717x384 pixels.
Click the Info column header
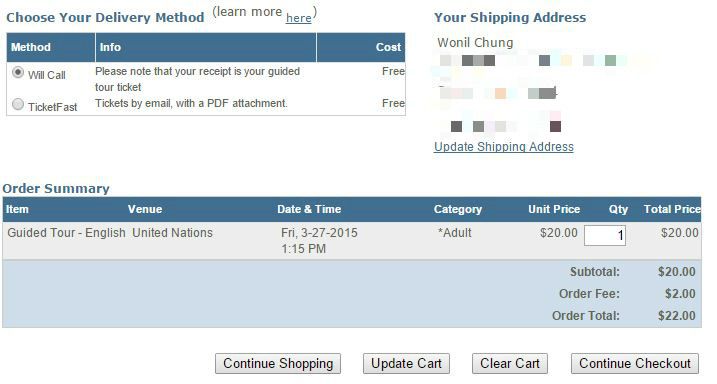click(110, 47)
